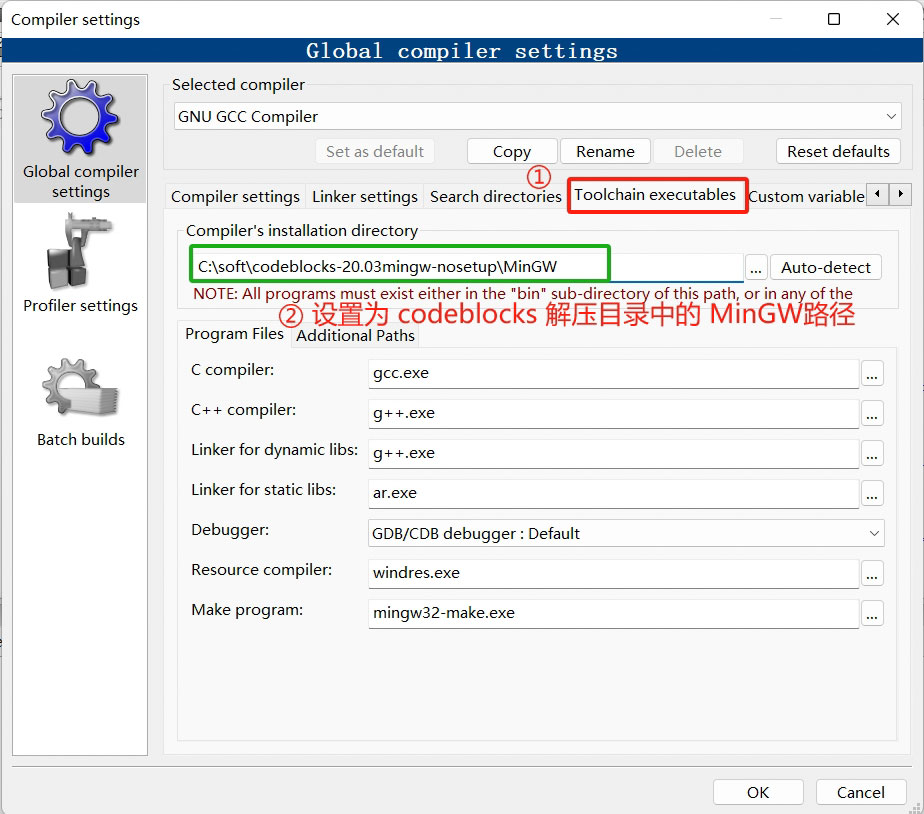Expand the Debugger dropdown list
924x814 pixels.
pos(874,533)
